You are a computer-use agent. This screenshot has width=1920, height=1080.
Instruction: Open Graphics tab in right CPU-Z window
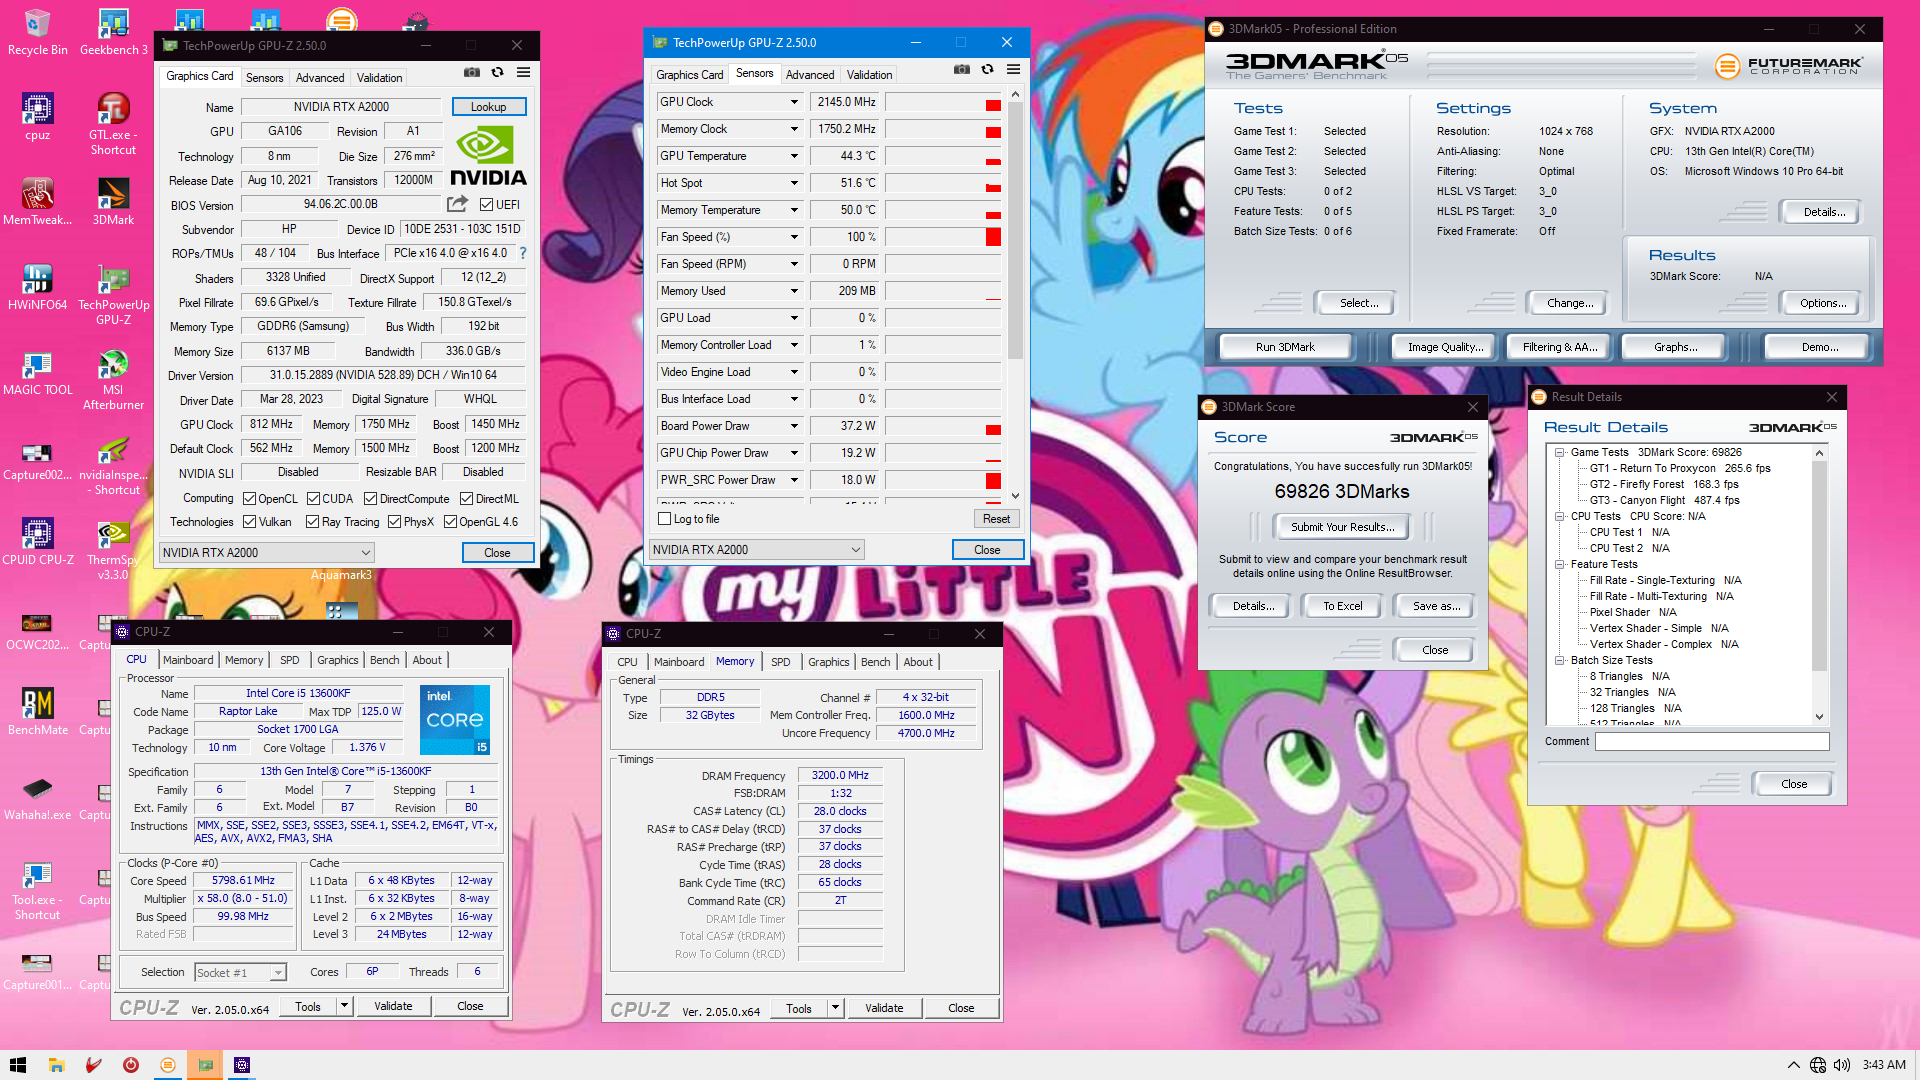tap(828, 662)
